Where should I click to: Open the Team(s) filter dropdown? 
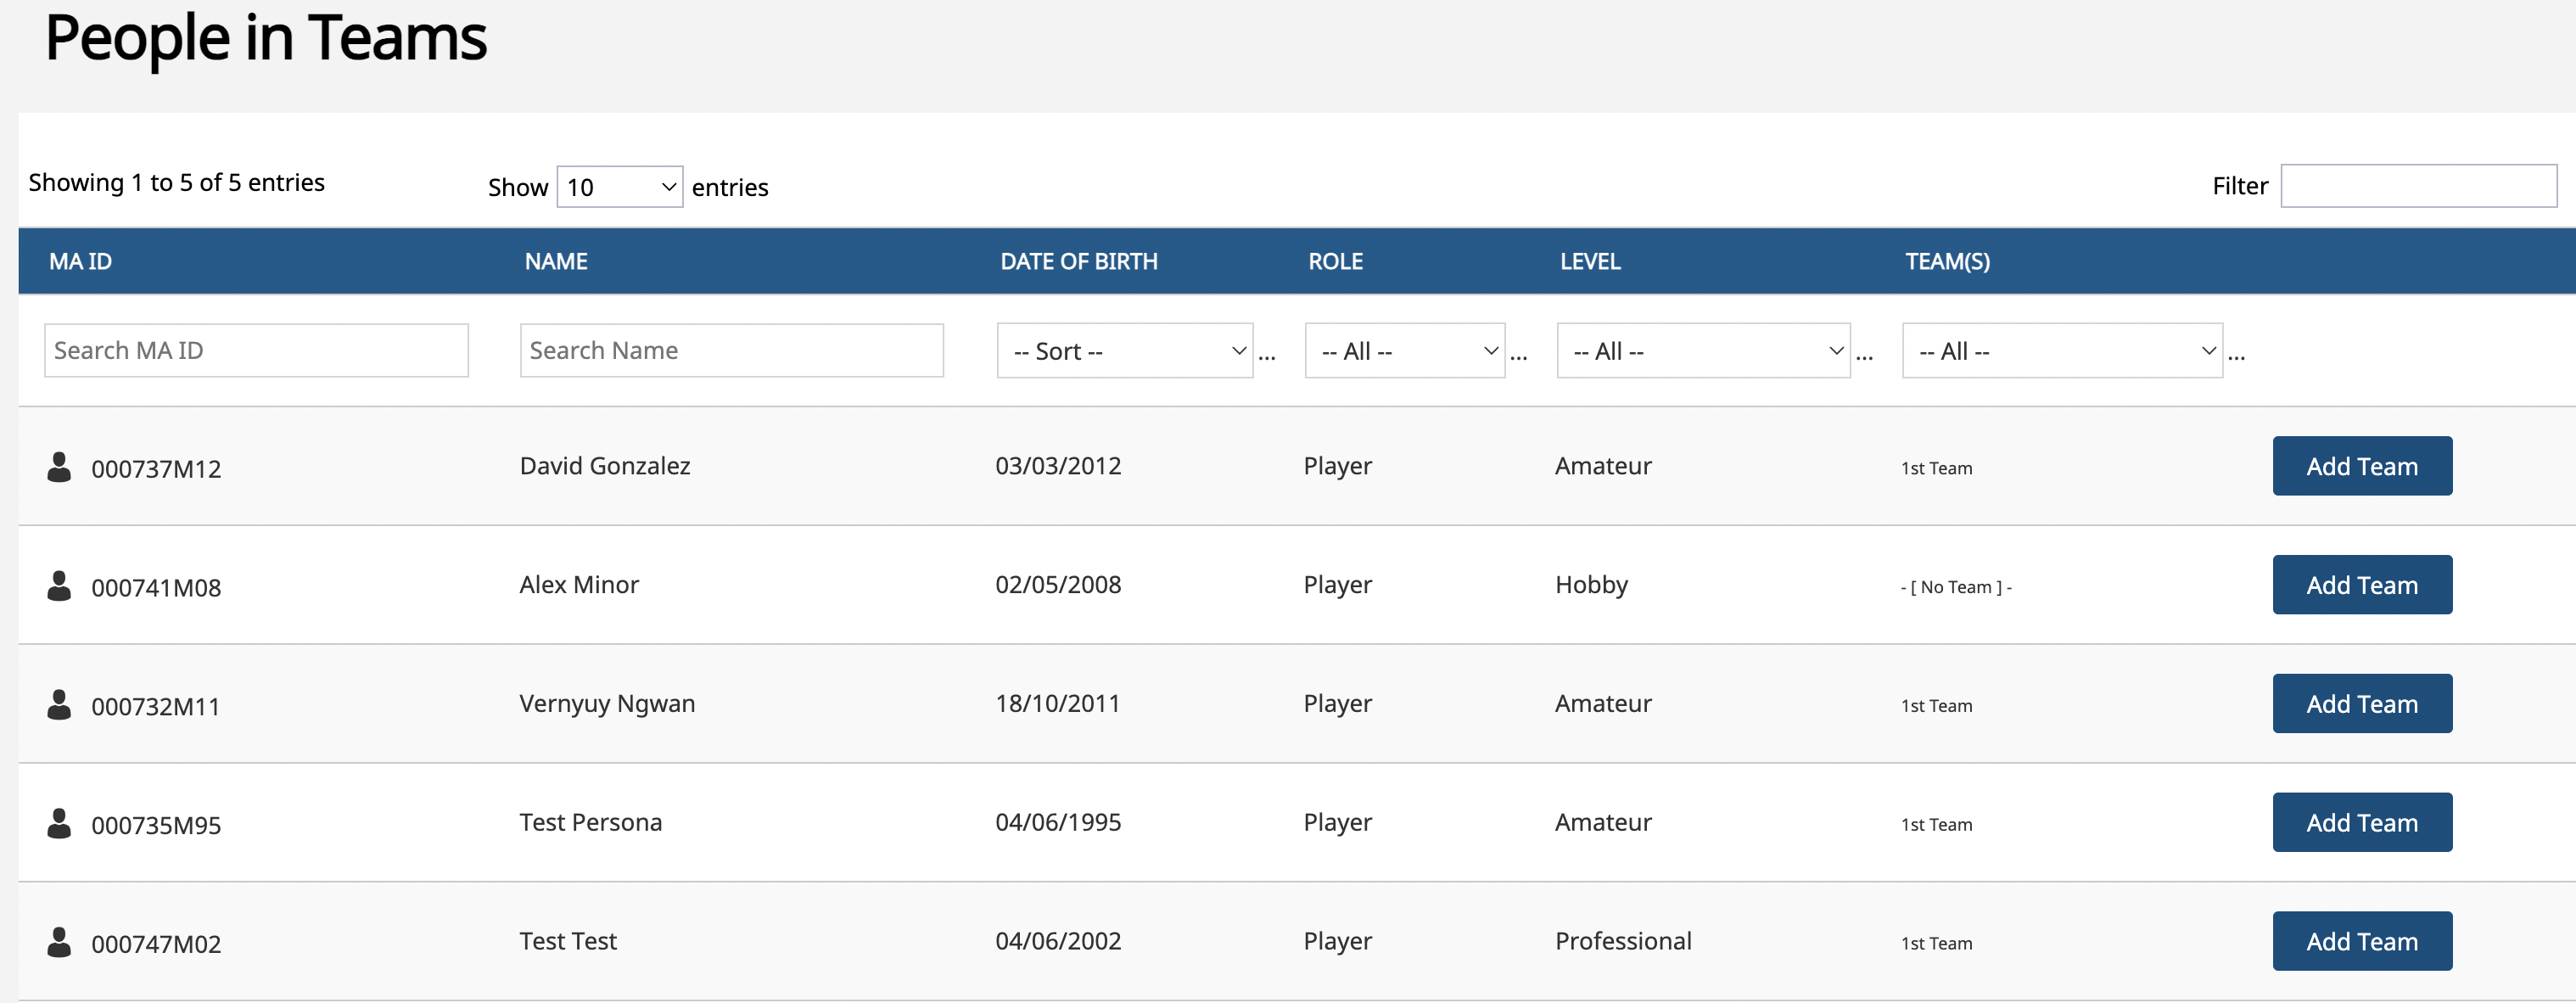coord(2062,351)
